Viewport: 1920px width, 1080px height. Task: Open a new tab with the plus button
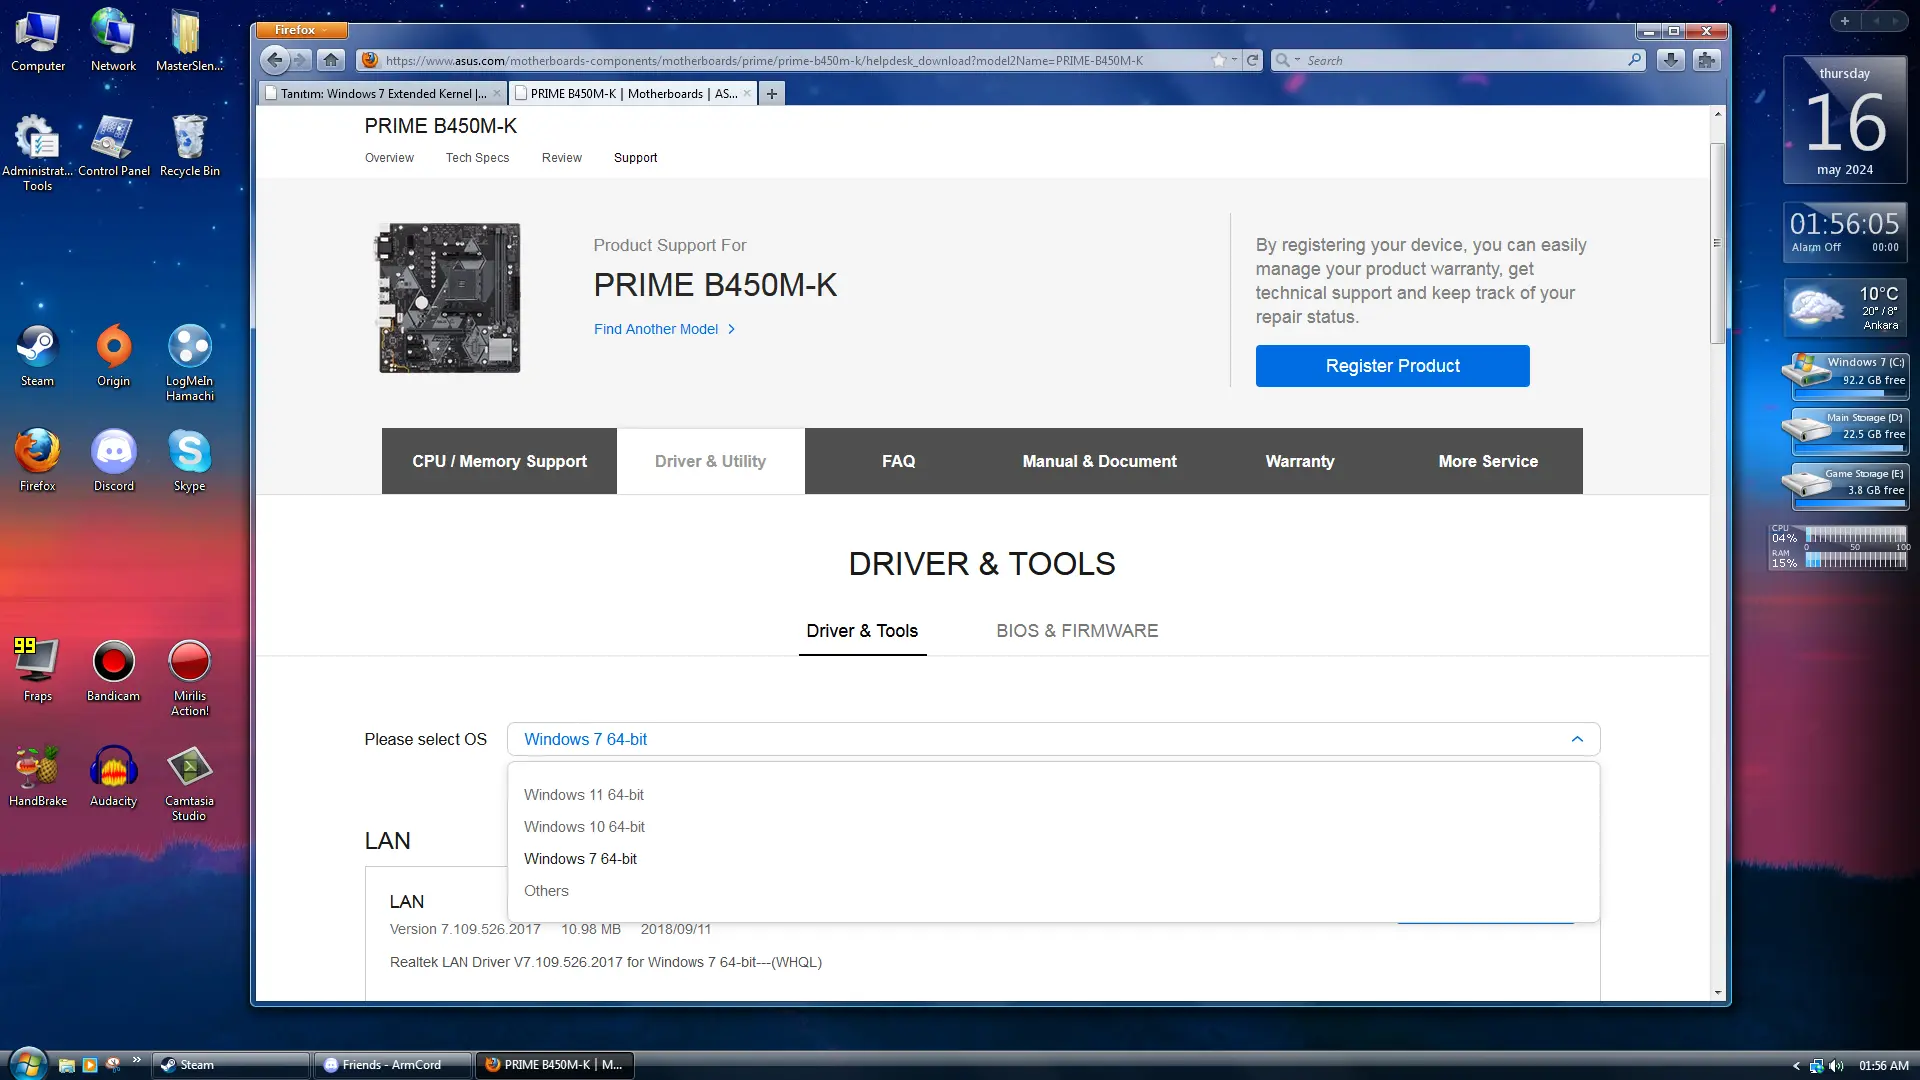pos(771,93)
